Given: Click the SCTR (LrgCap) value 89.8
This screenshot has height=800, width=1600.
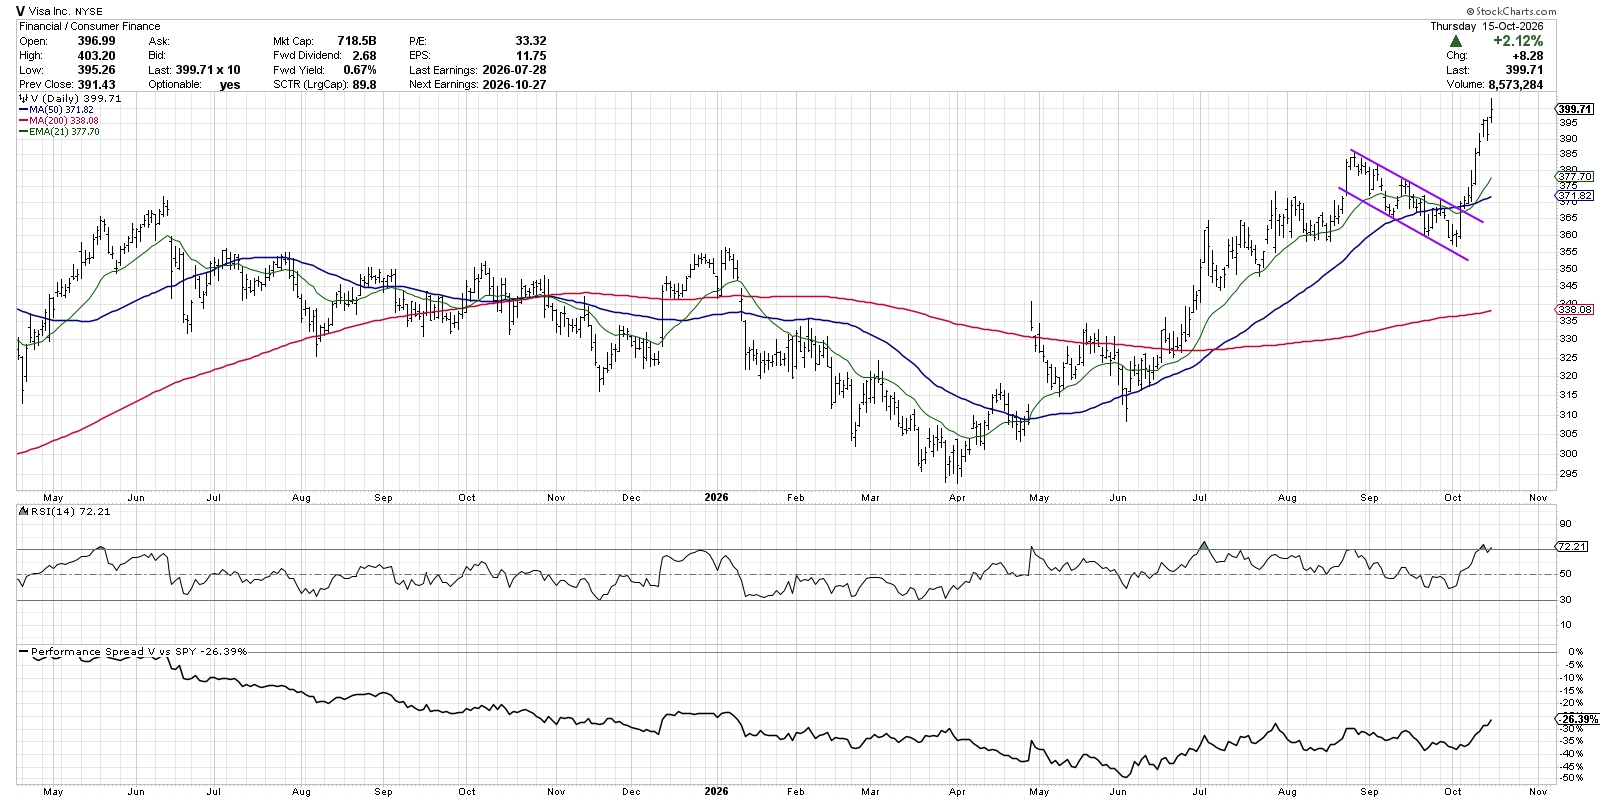Looking at the screenshot, I should [x=364, y=85].
